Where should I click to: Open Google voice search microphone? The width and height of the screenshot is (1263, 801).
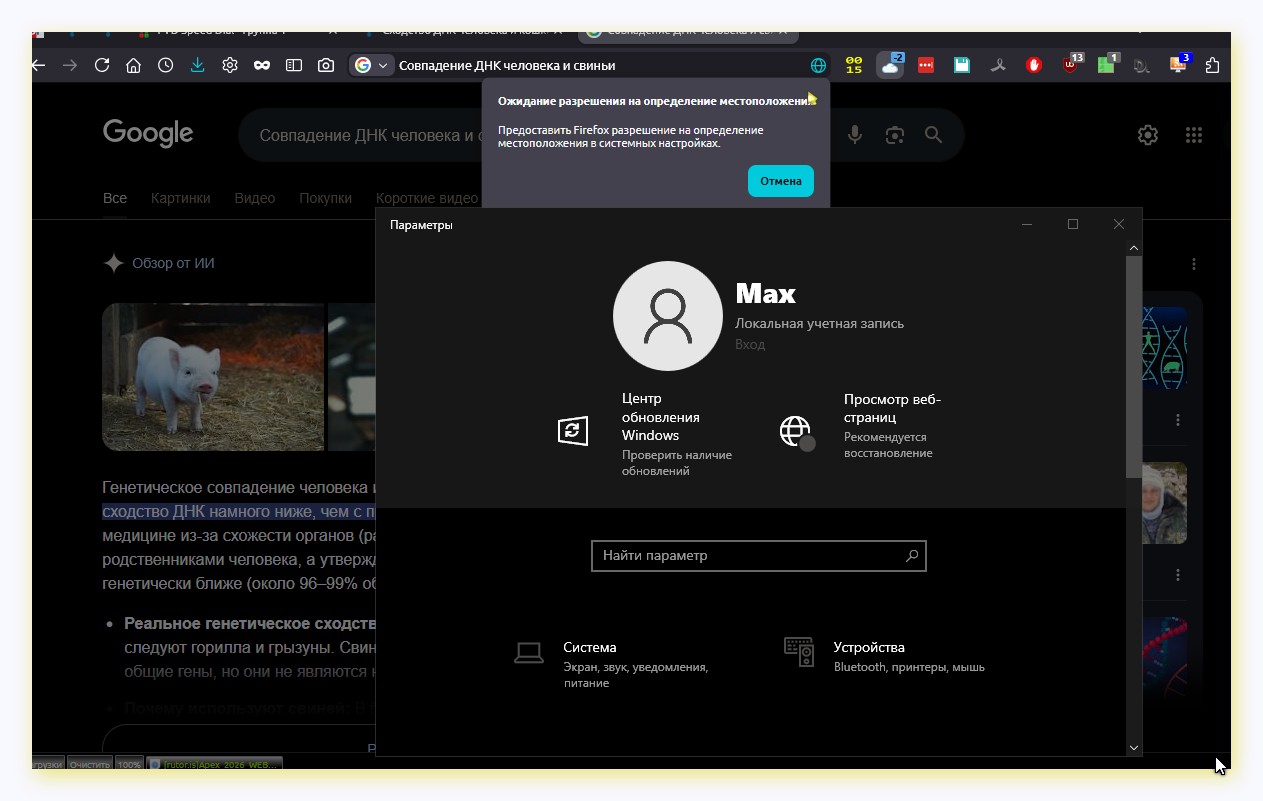pyautogui.click(x=855, y=135)
